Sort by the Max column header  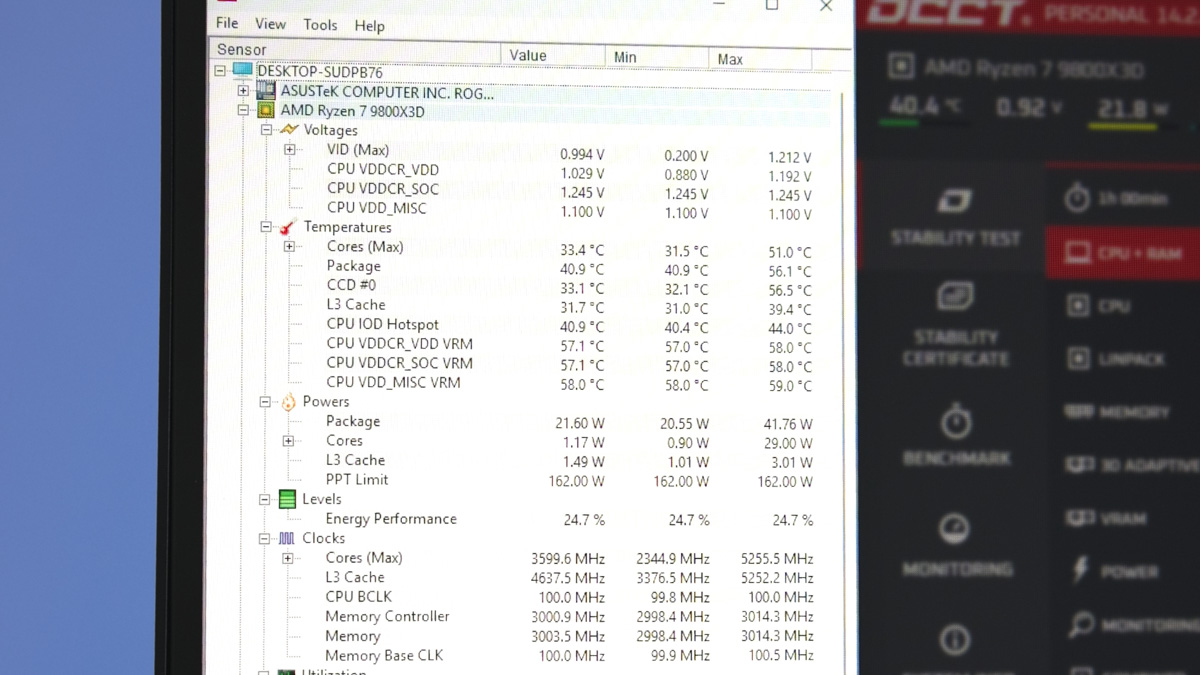pos(759,58)
